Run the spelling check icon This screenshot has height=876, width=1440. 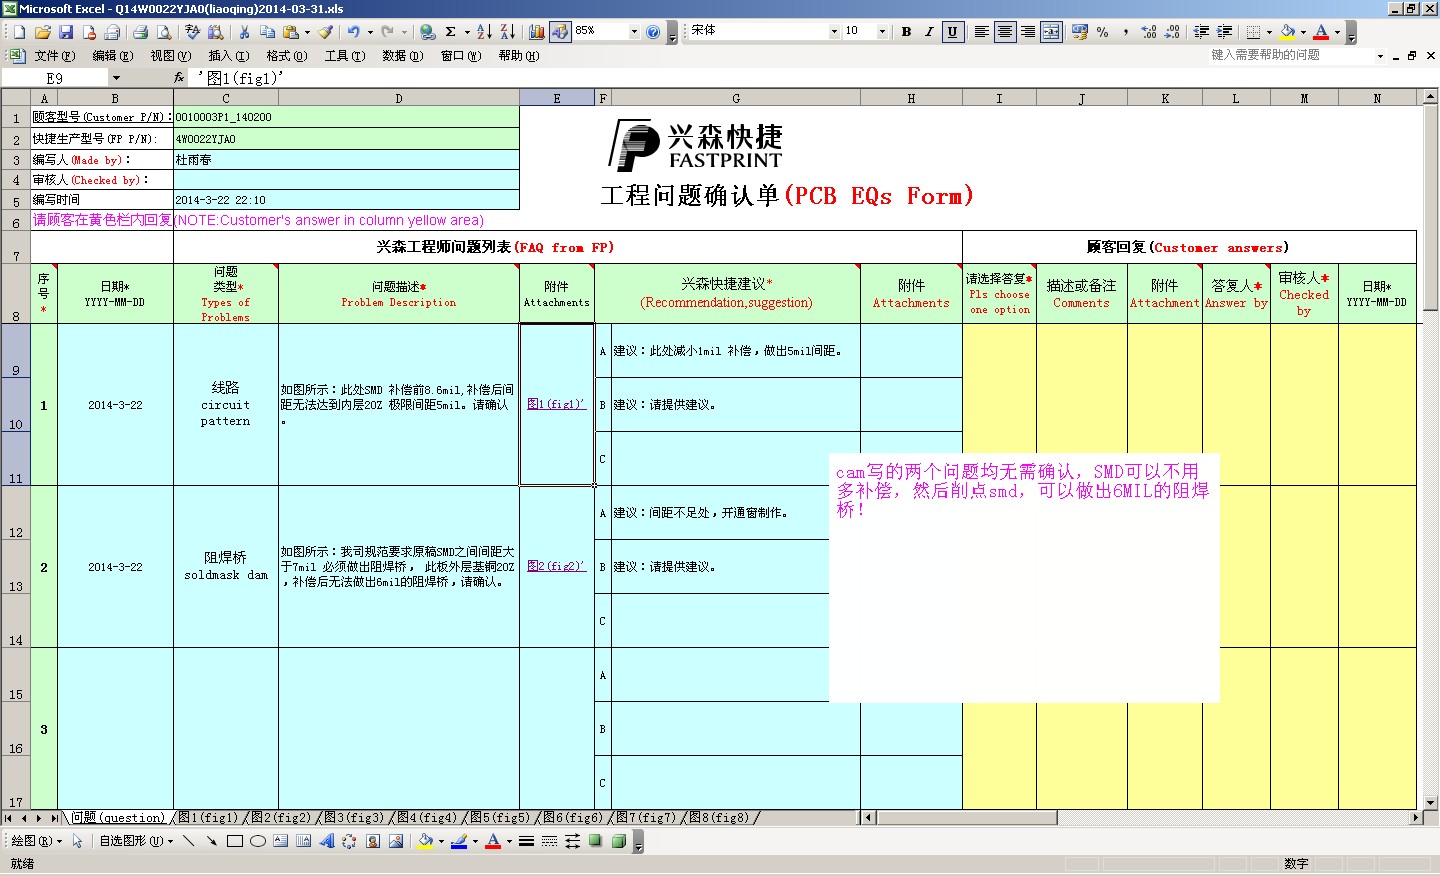click(193, 32)
